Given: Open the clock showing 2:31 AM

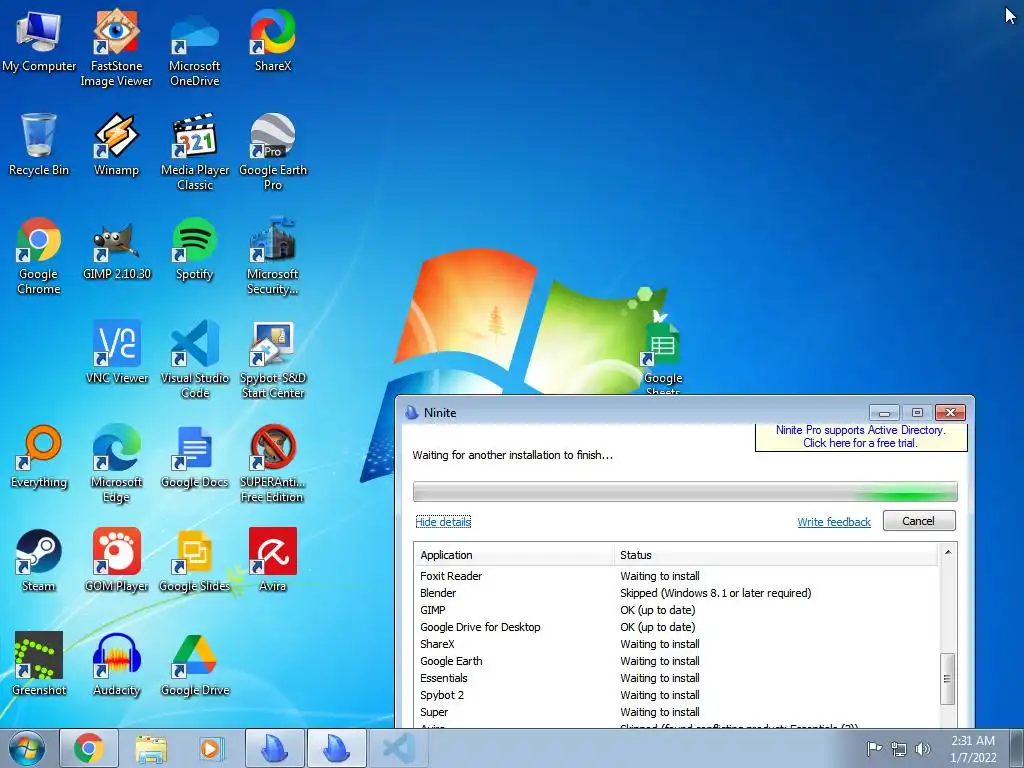Looking at the screenshot, I should (973, 749).
